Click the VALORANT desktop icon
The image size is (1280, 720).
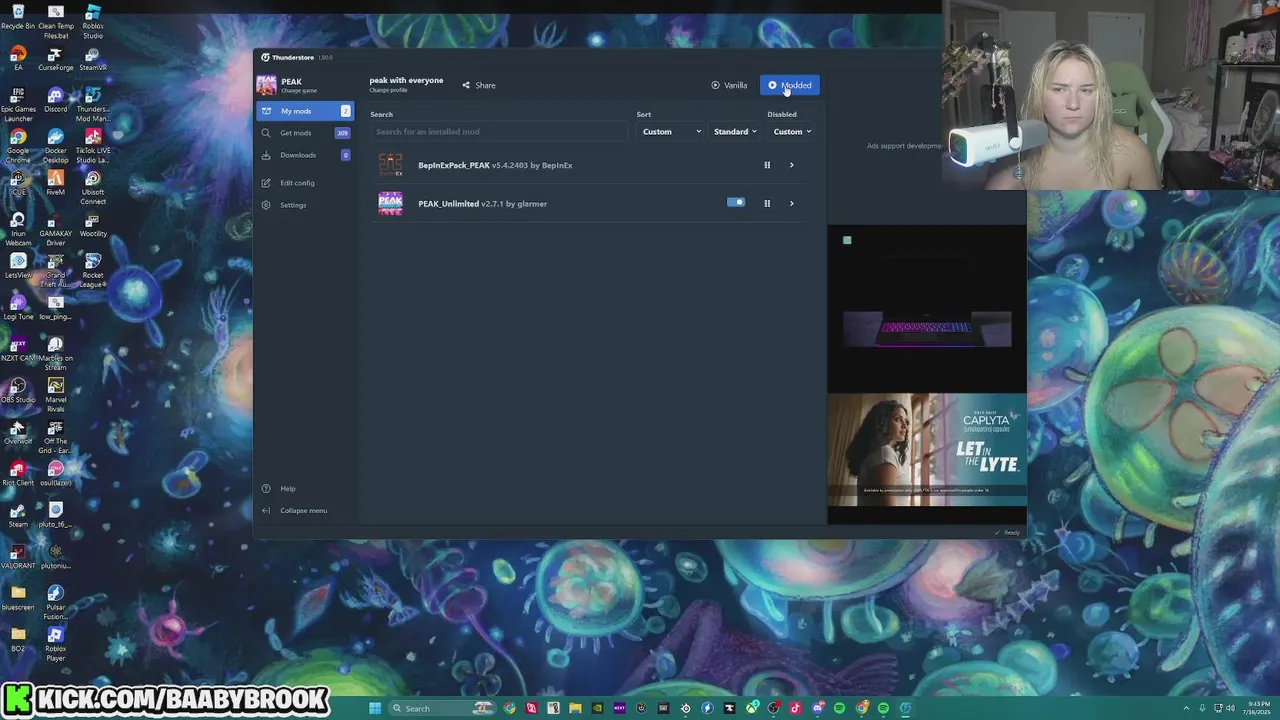pyautogui.click(x=18, y=557)
